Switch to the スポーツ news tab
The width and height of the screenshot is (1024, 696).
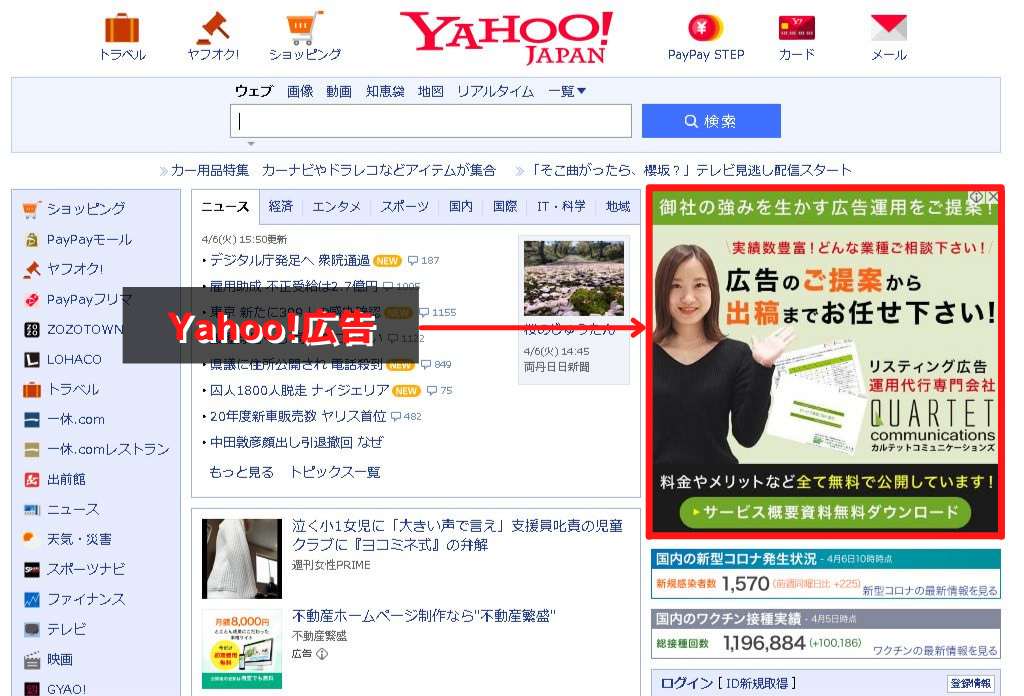[x=404, y=206]
